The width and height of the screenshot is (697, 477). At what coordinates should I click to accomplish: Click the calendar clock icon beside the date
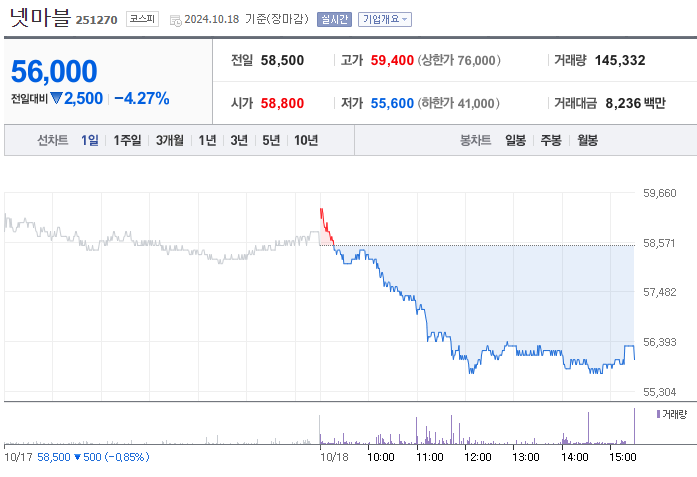point(176,20)
